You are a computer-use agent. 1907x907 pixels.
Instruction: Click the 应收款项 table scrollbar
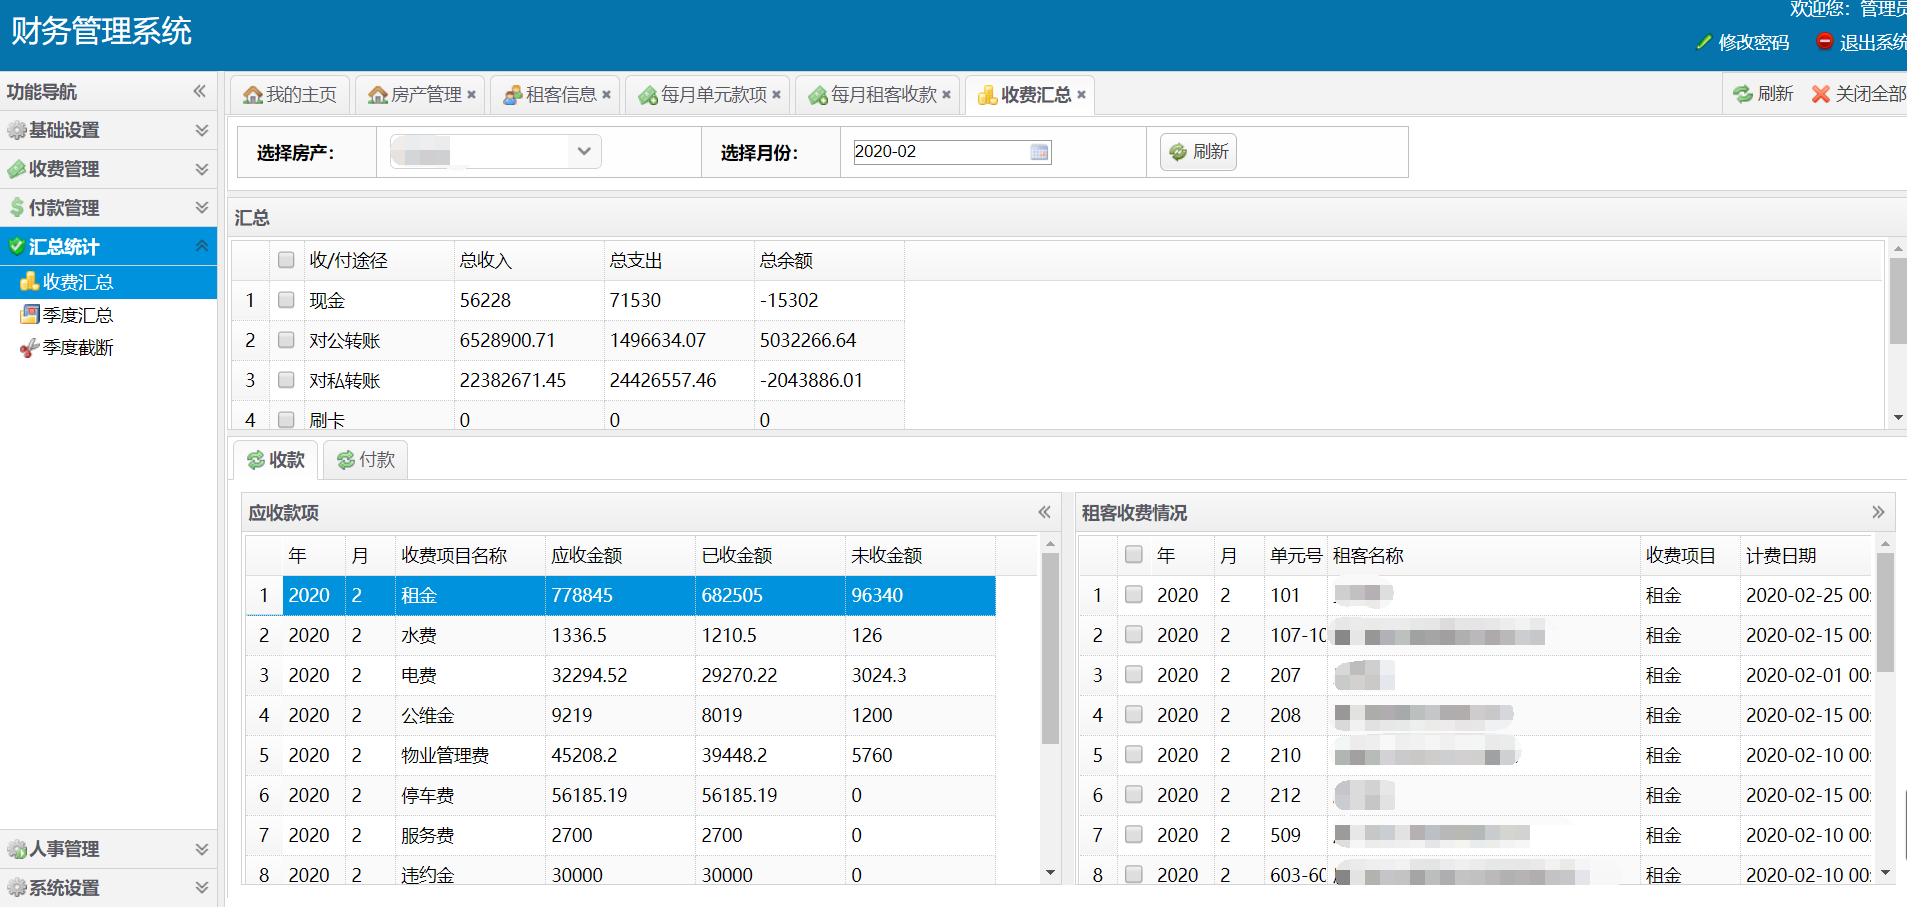tap(1050, 650)
